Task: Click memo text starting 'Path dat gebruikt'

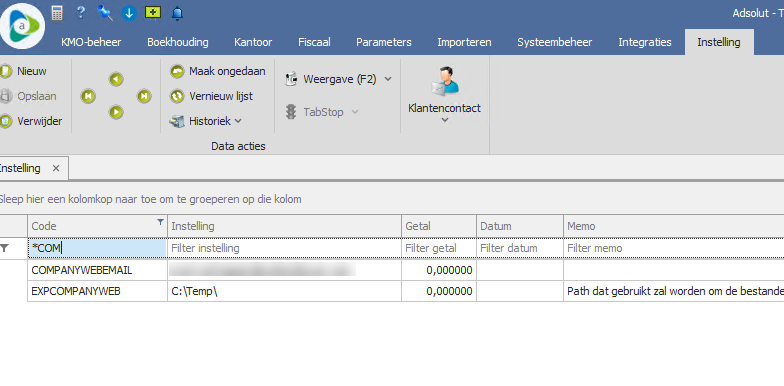Action: [675, 291]
